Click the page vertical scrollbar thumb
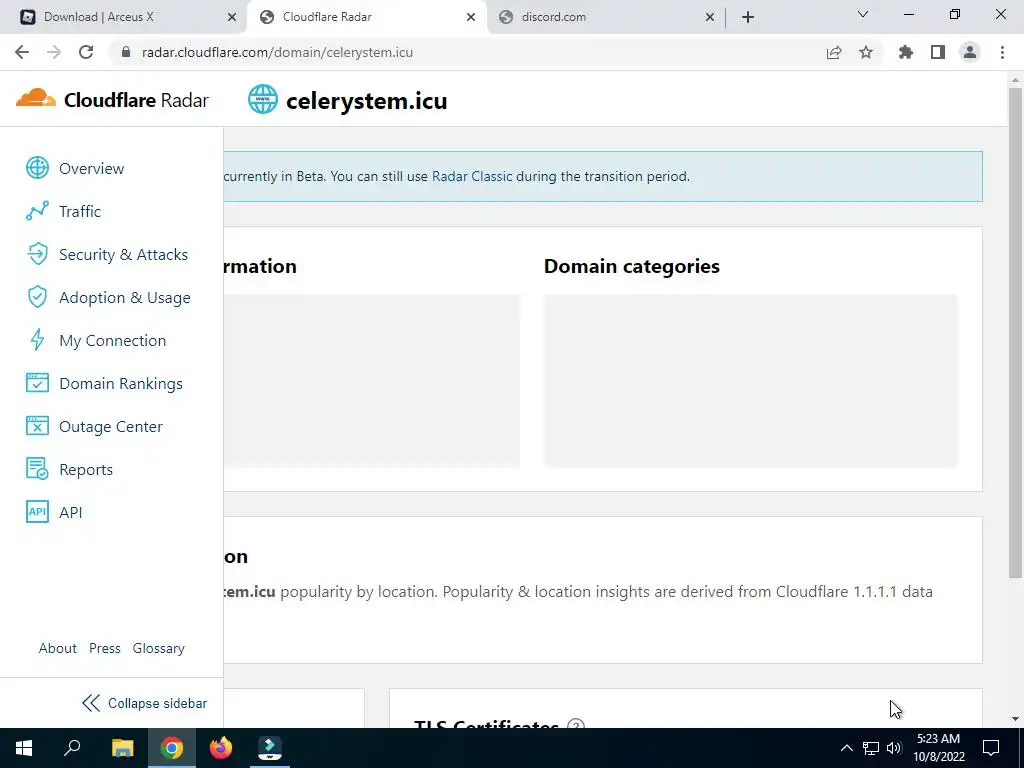The image size is (1024, 768). 1015,333
